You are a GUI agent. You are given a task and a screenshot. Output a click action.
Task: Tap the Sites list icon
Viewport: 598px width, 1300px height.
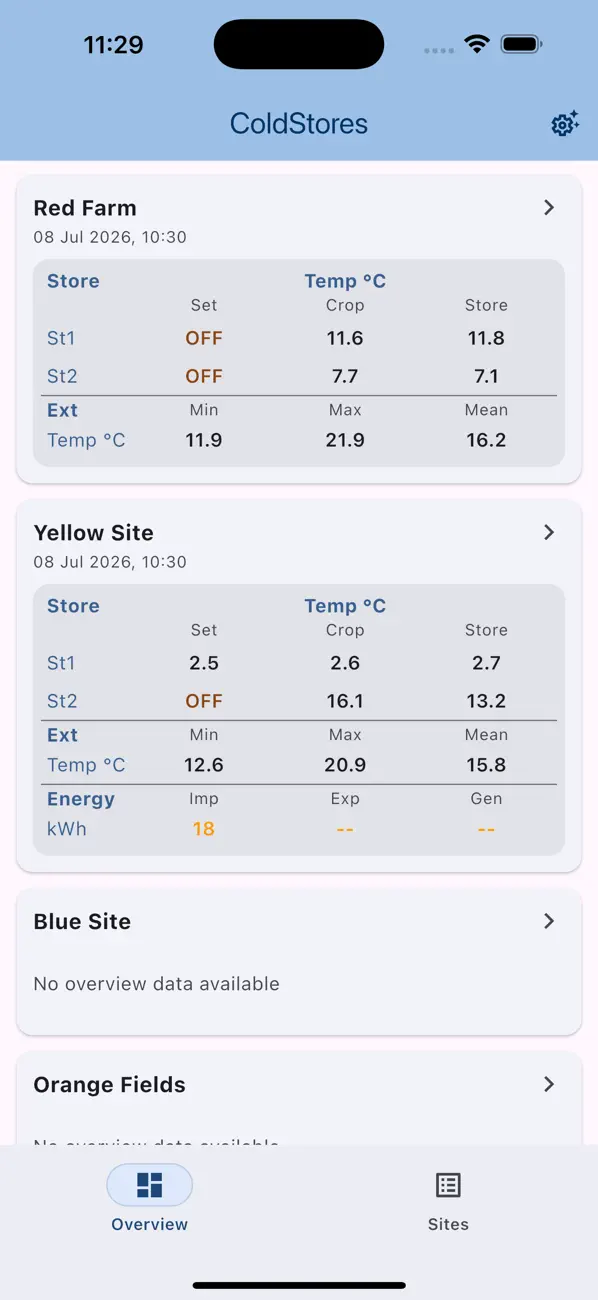[x=448, y=1185]
